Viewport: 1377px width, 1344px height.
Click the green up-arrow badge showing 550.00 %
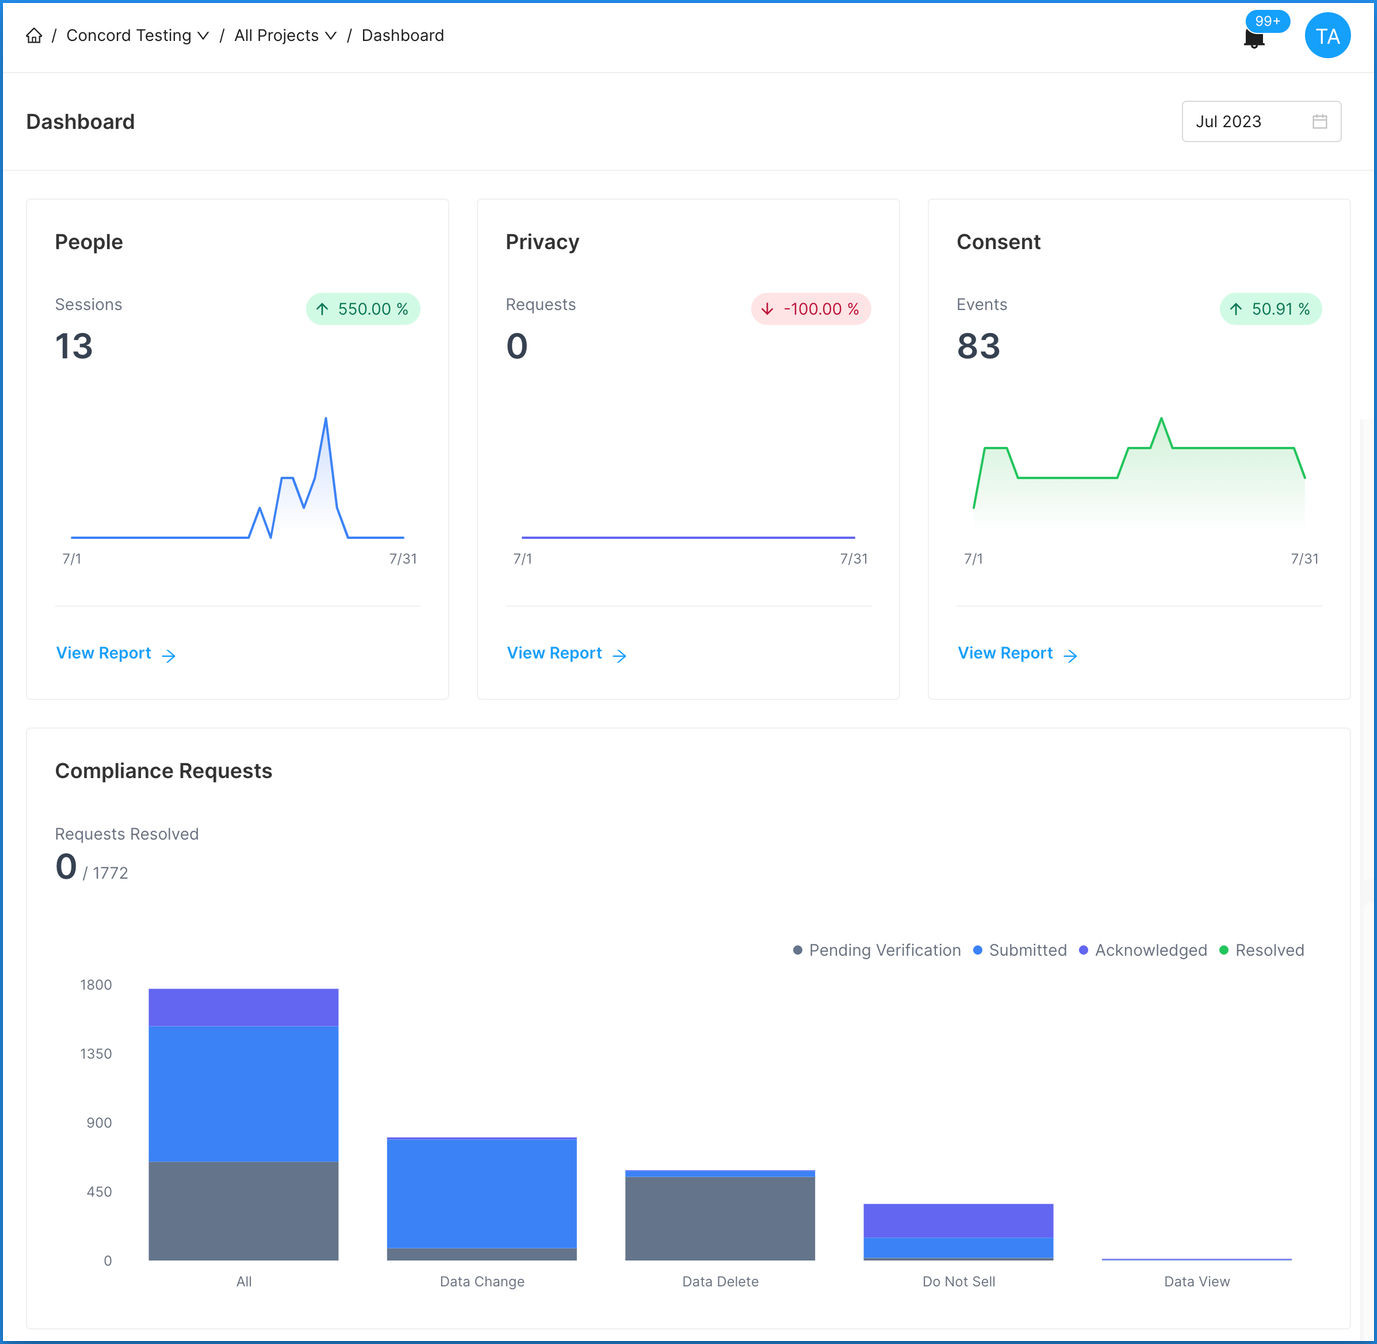(362, 309)
